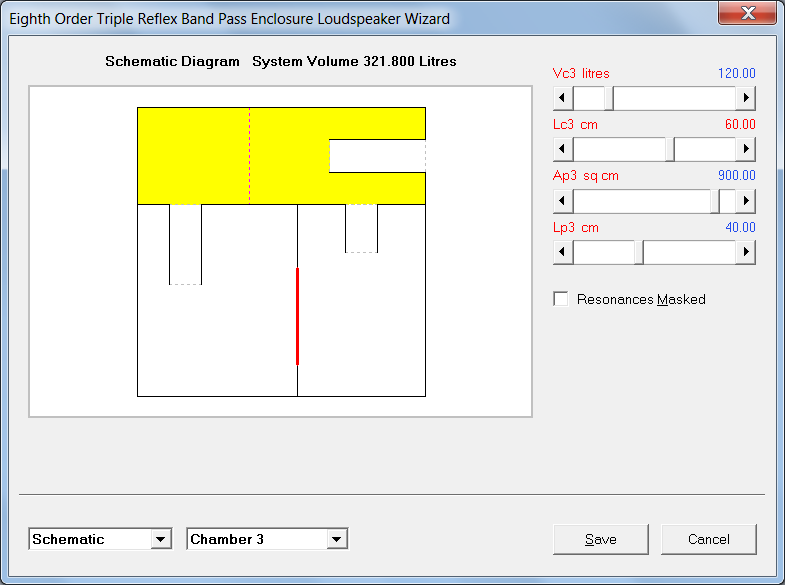The height and width of the screenshot is (585, 785).
Task: Open the Schematic view dropdown
Action: [161, 539]
